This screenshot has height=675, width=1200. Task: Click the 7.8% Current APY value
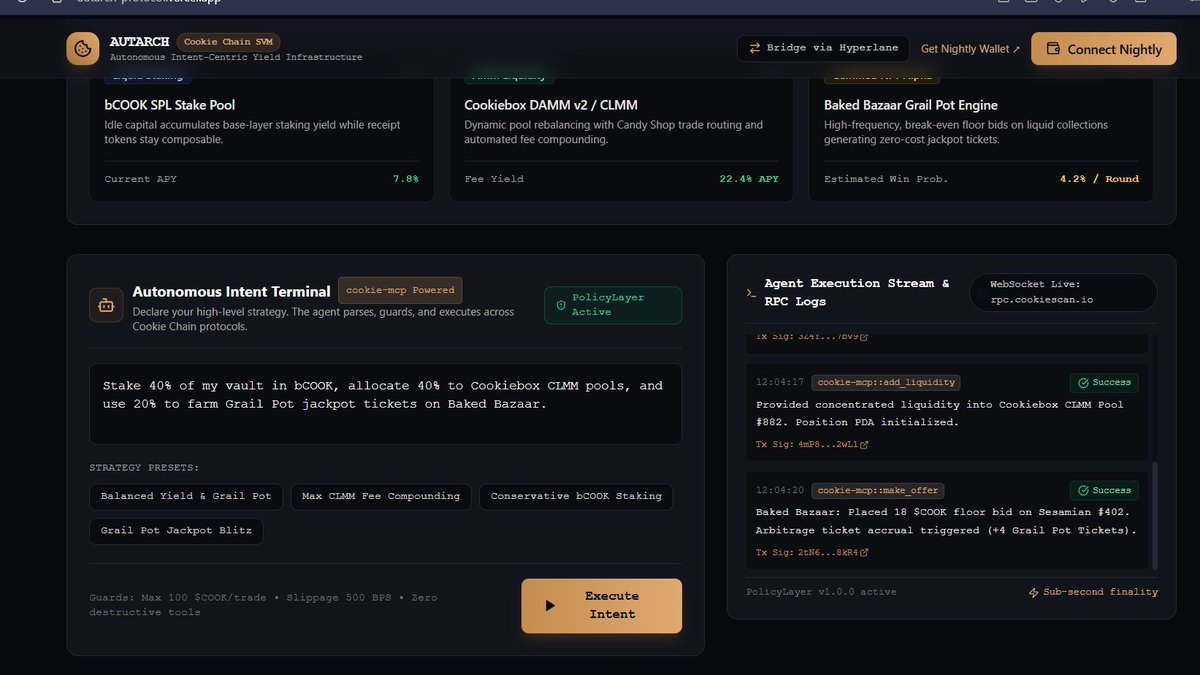[x=406, y=179]
